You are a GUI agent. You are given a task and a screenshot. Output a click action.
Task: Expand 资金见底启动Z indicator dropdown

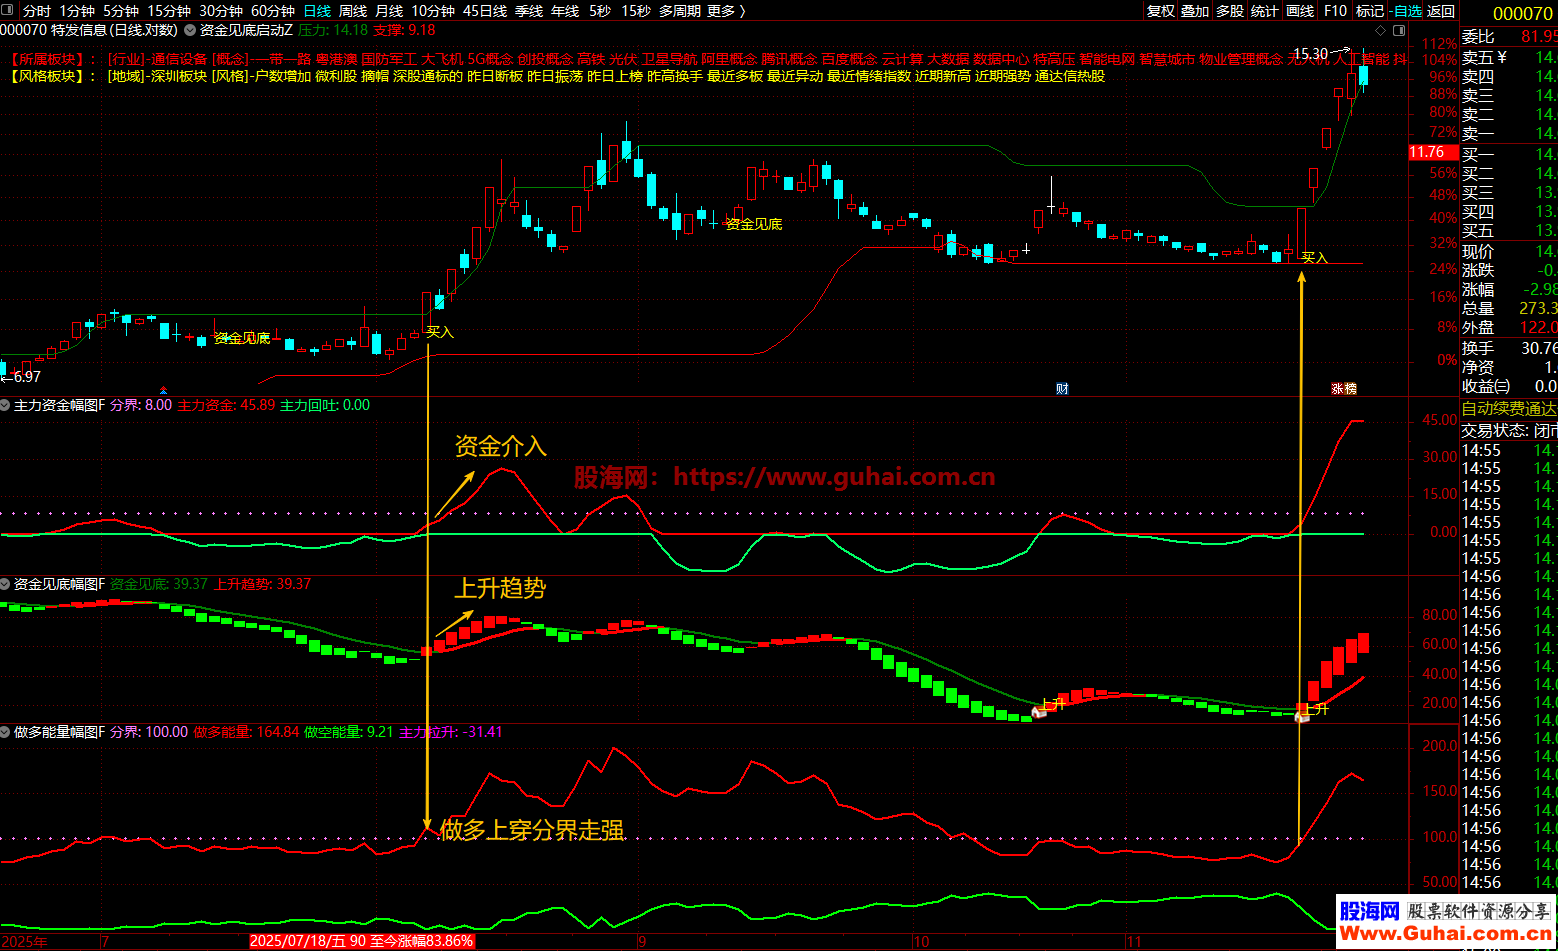tap(191, 30)
